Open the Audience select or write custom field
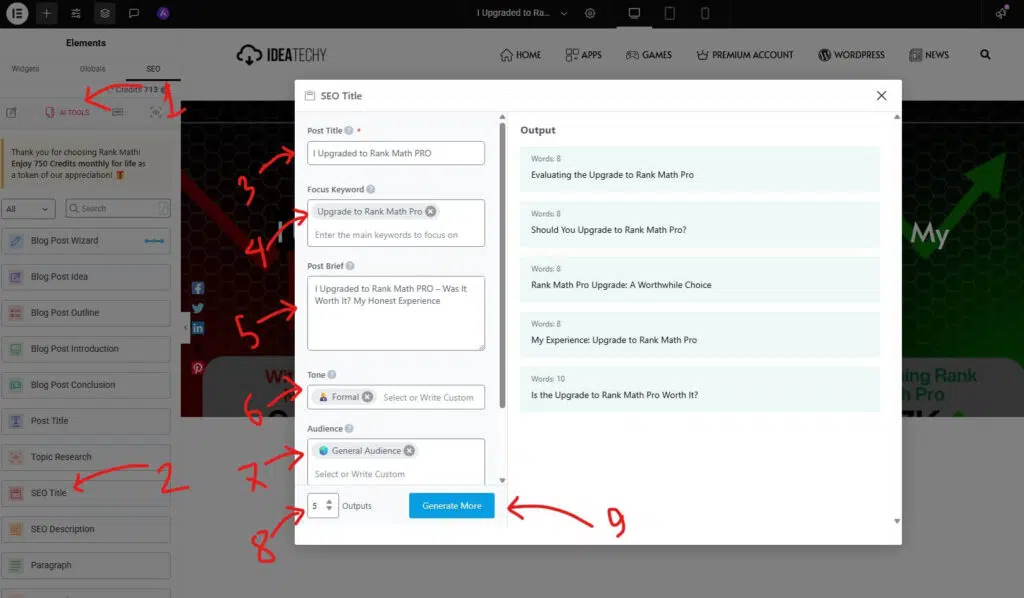The image size is (1024, 598). 360,474
